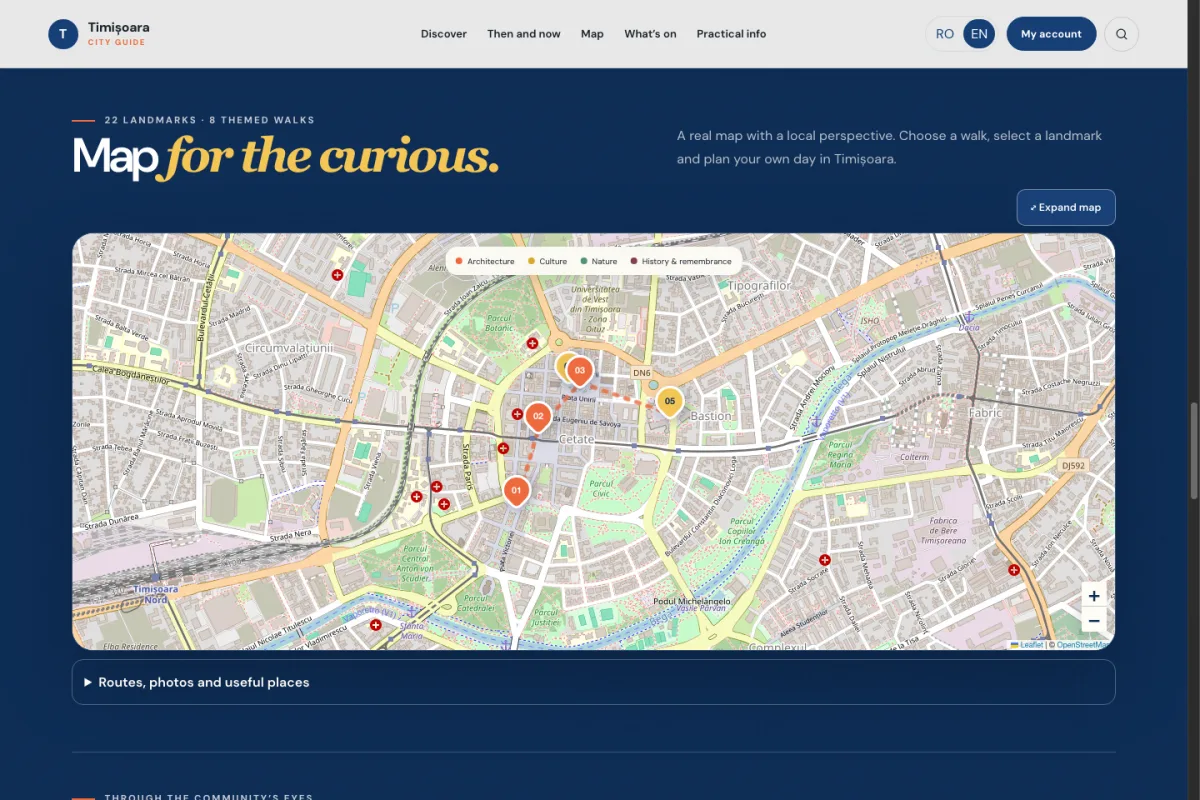Viewport: 1200px width, 800px height.
Task: Click the page vertical scrollbar thumb
Action: [x=1192, y=450]
